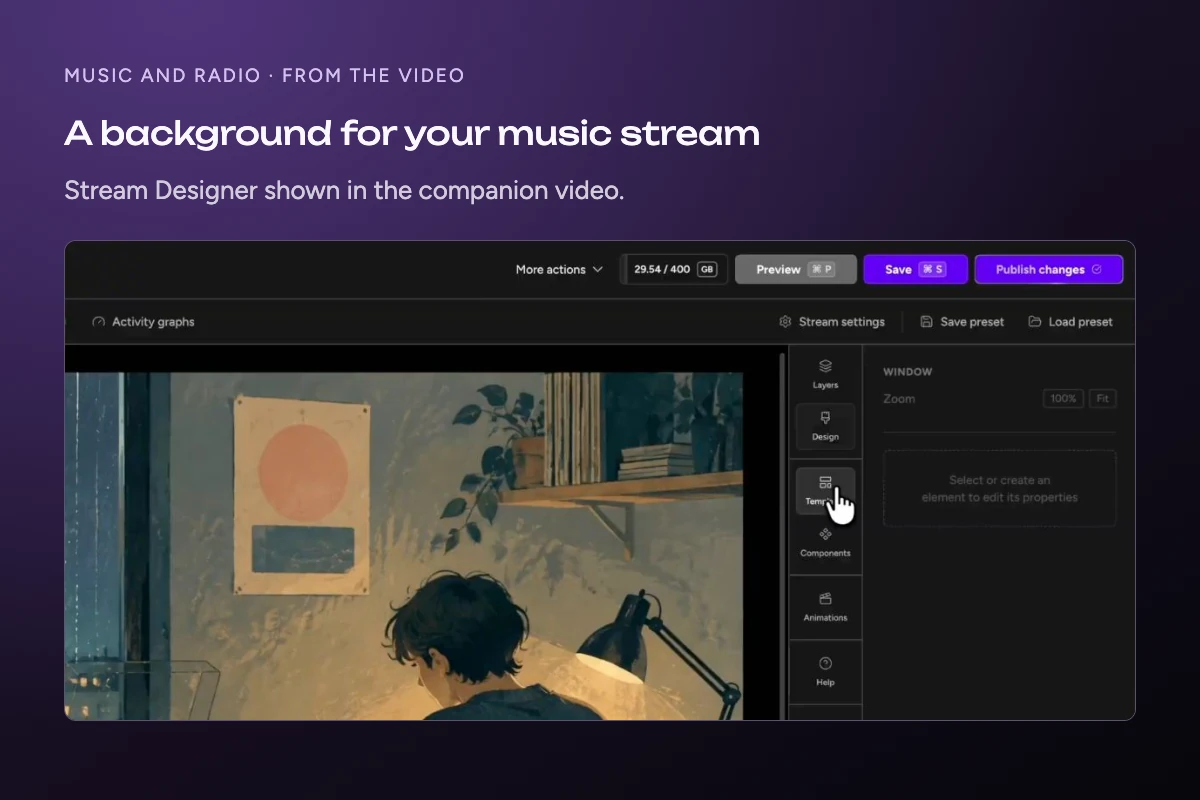1200x800 pixels.
Task: Open the Components panel
Action: click(x=825, y=543)
